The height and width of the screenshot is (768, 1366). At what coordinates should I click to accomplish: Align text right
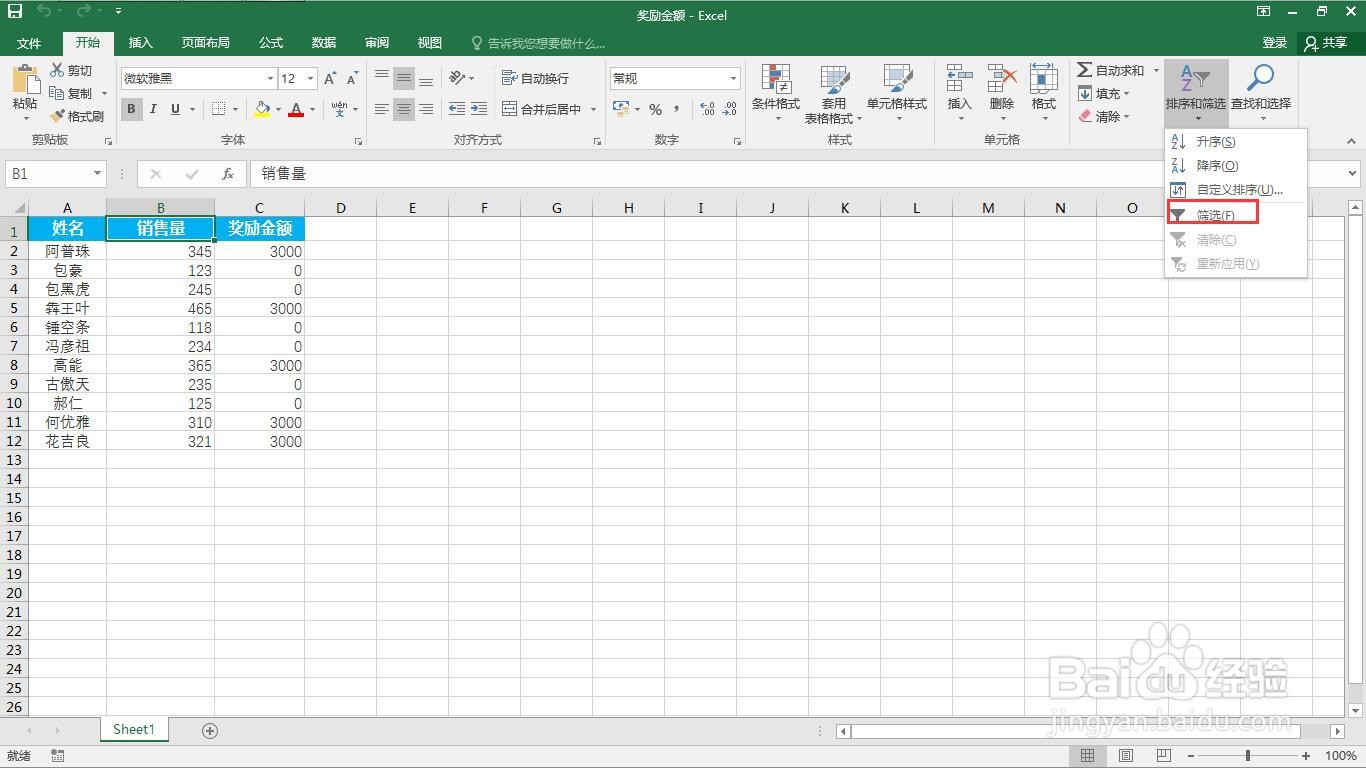click(426, 109)
